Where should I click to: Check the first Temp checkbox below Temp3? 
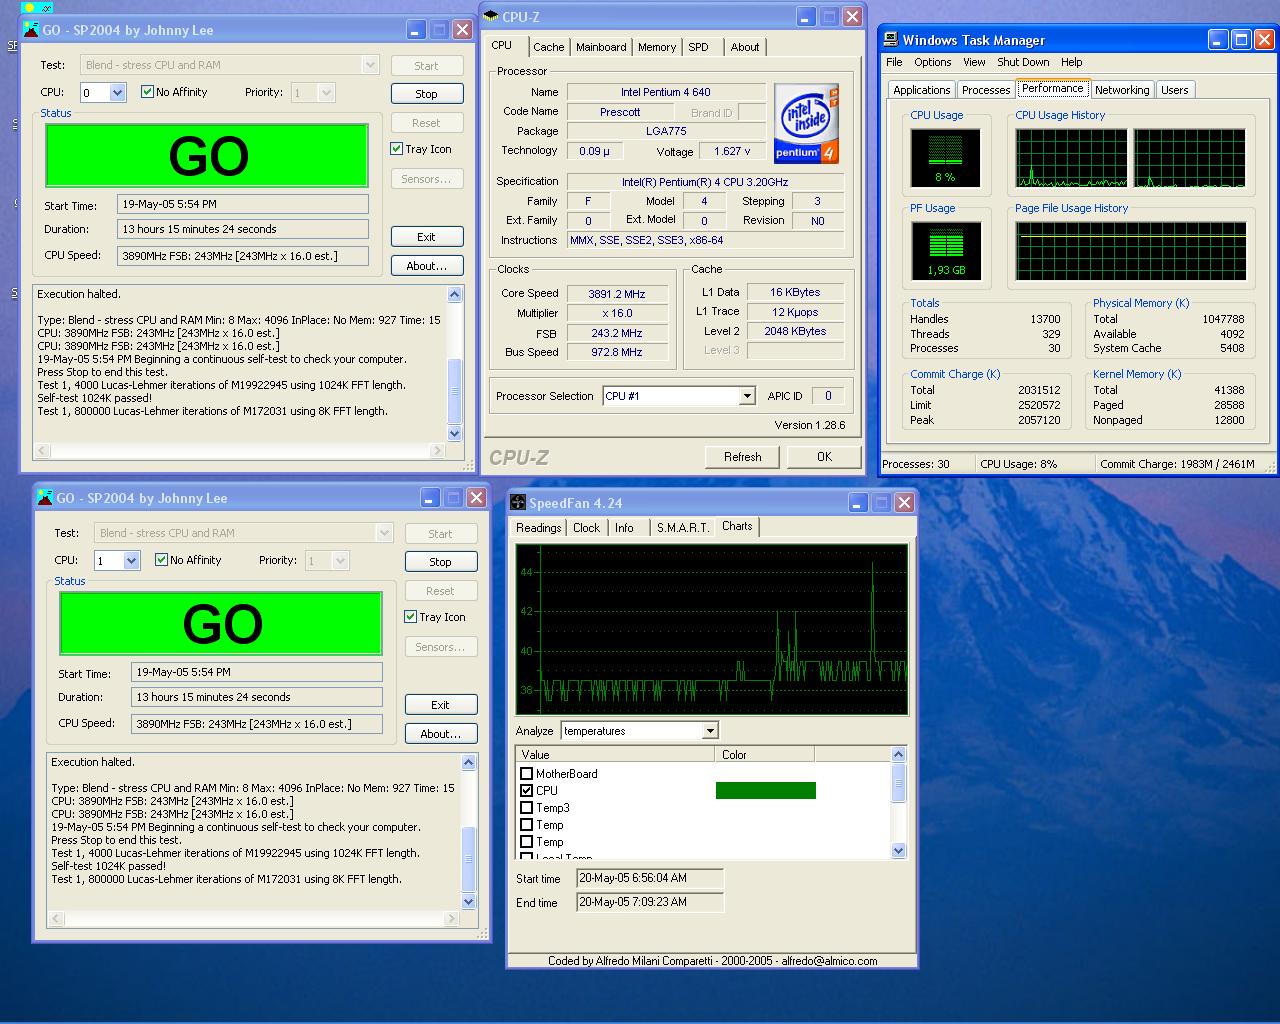point(527,825)
